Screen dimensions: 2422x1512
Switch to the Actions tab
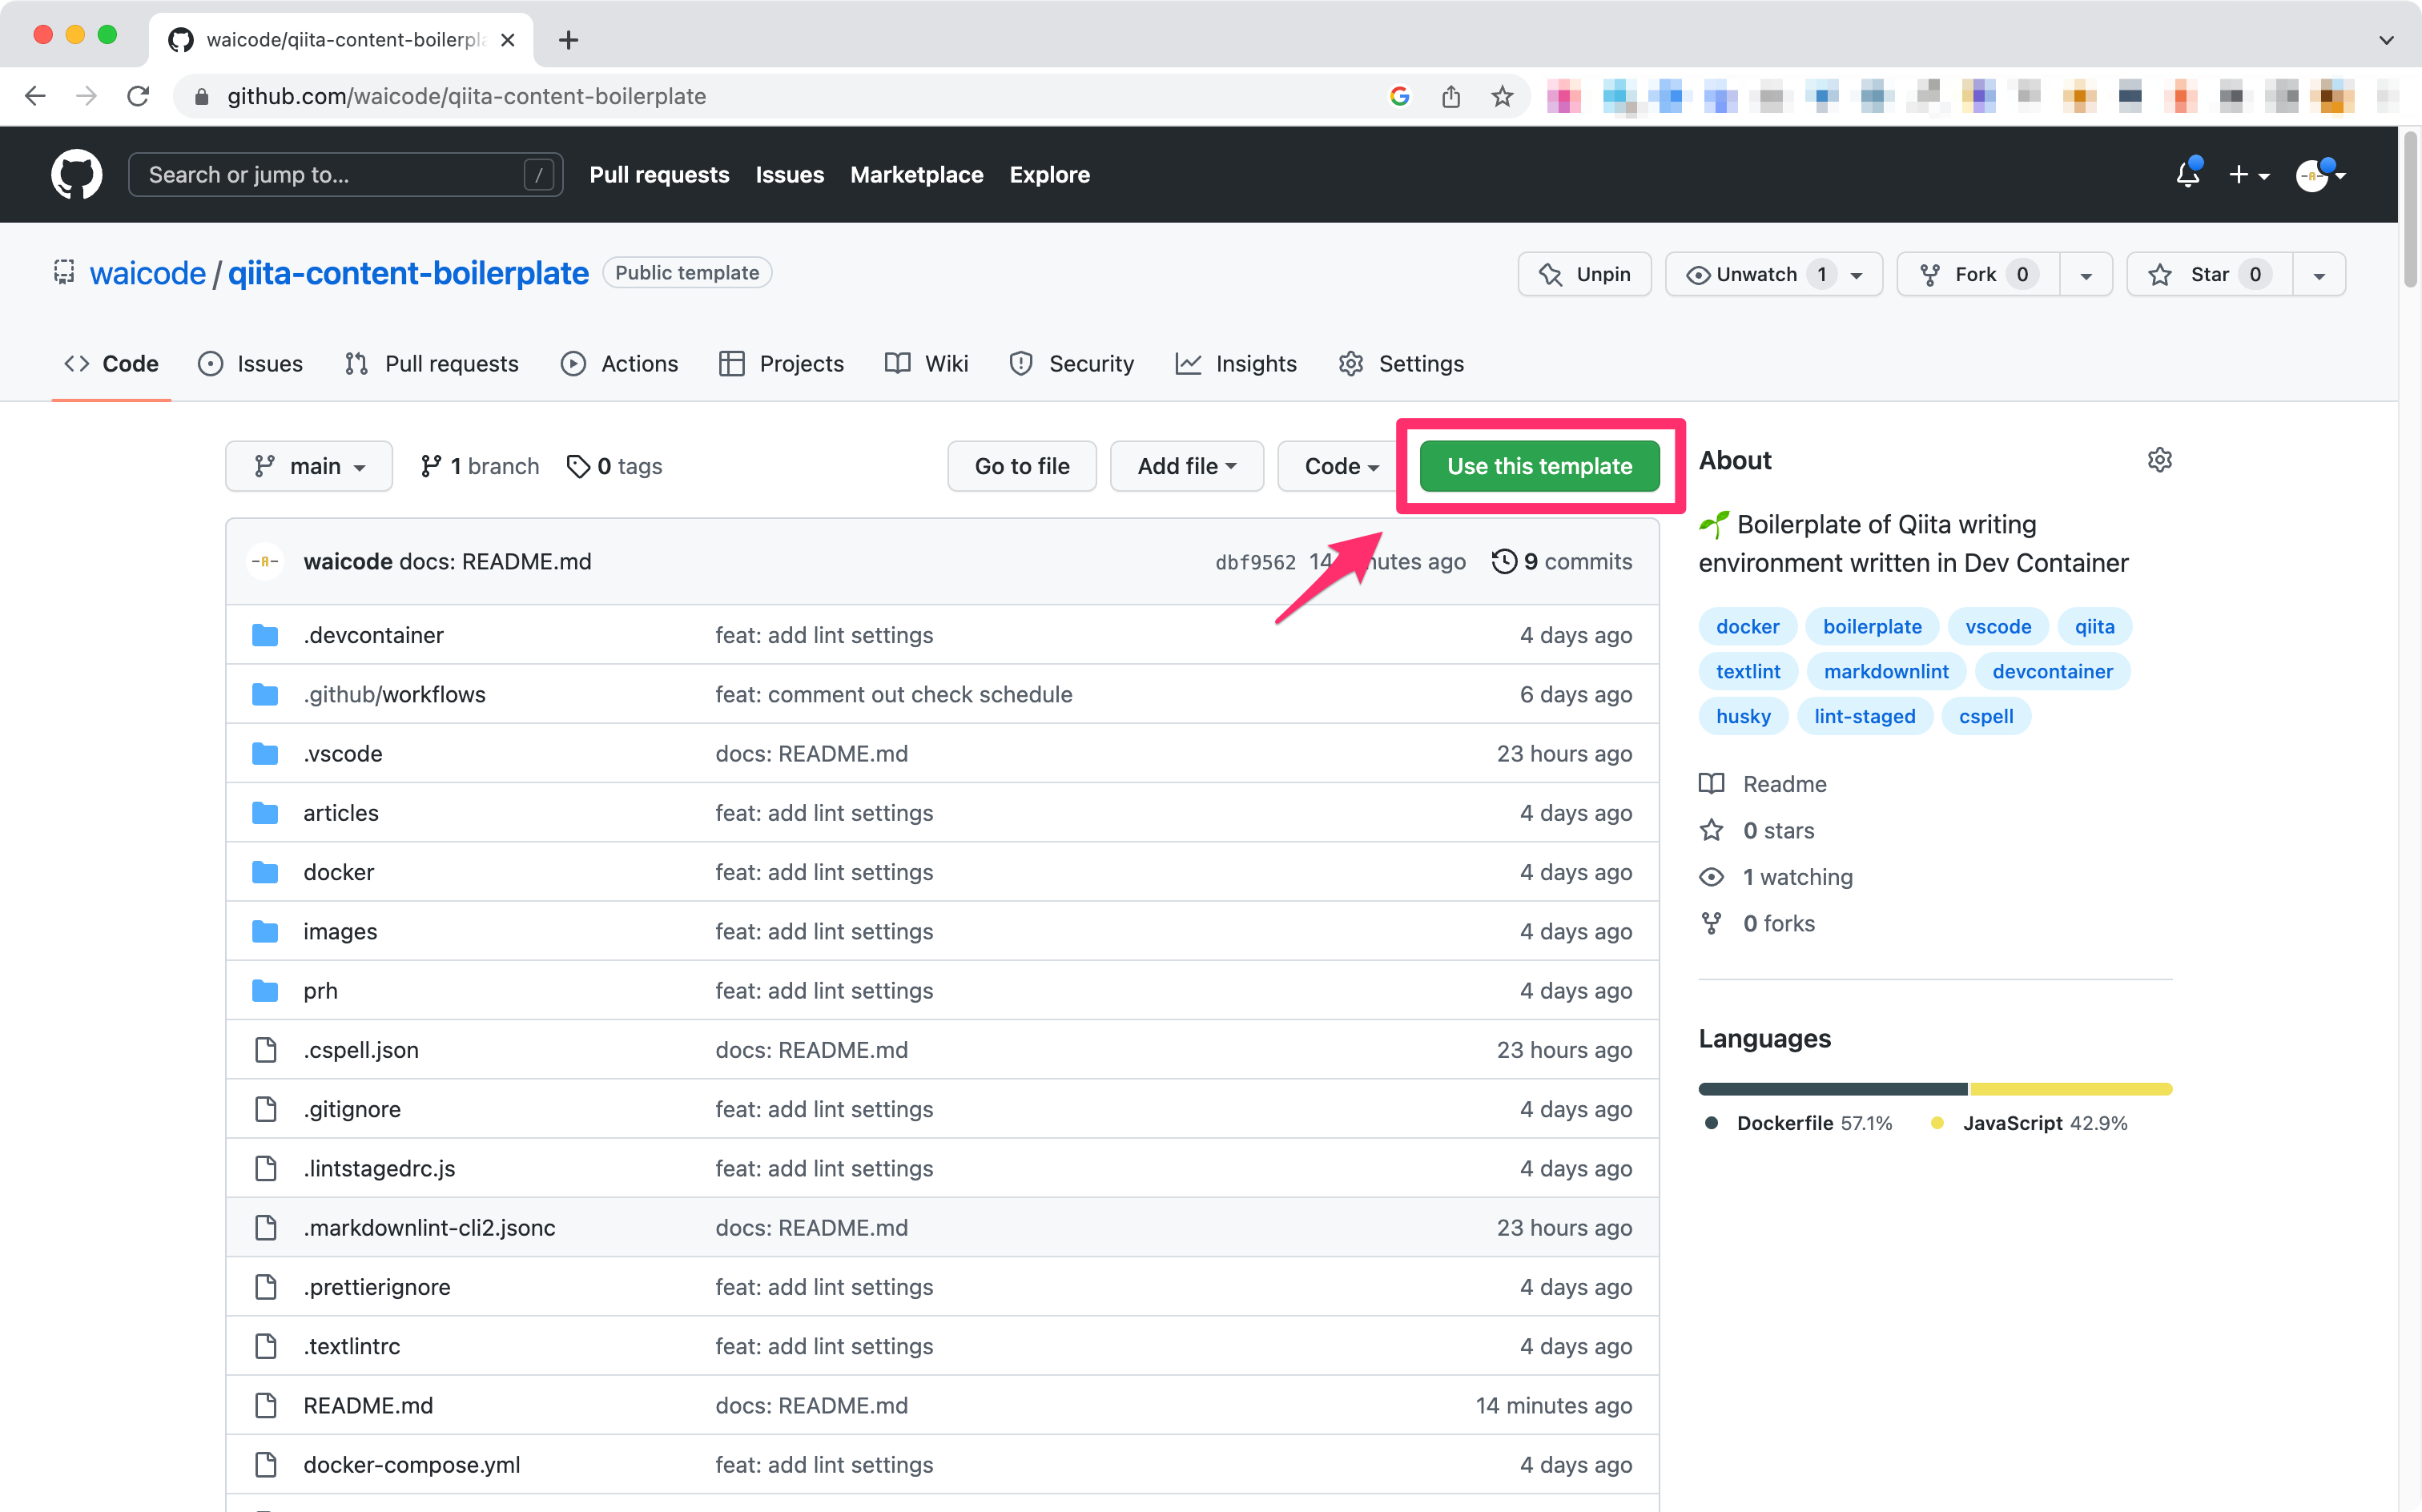pos(619,363)
